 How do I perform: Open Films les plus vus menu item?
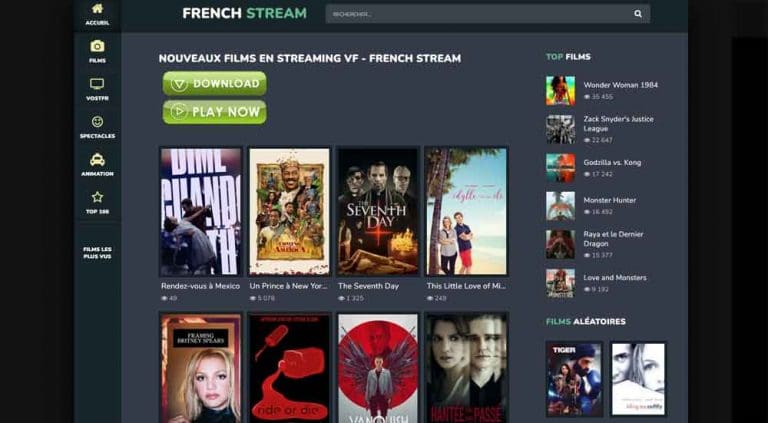(97, 253)
